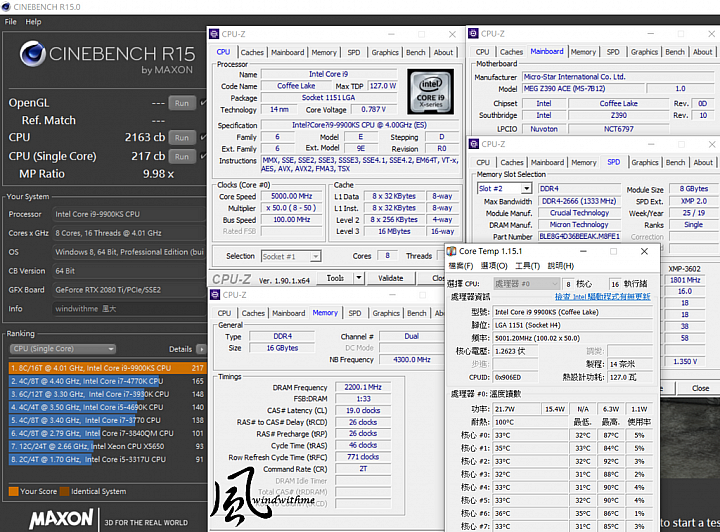The width and height of the screenshot is (720, 532).
Task: Run the CPU benchmark
Action: (182, 137)
